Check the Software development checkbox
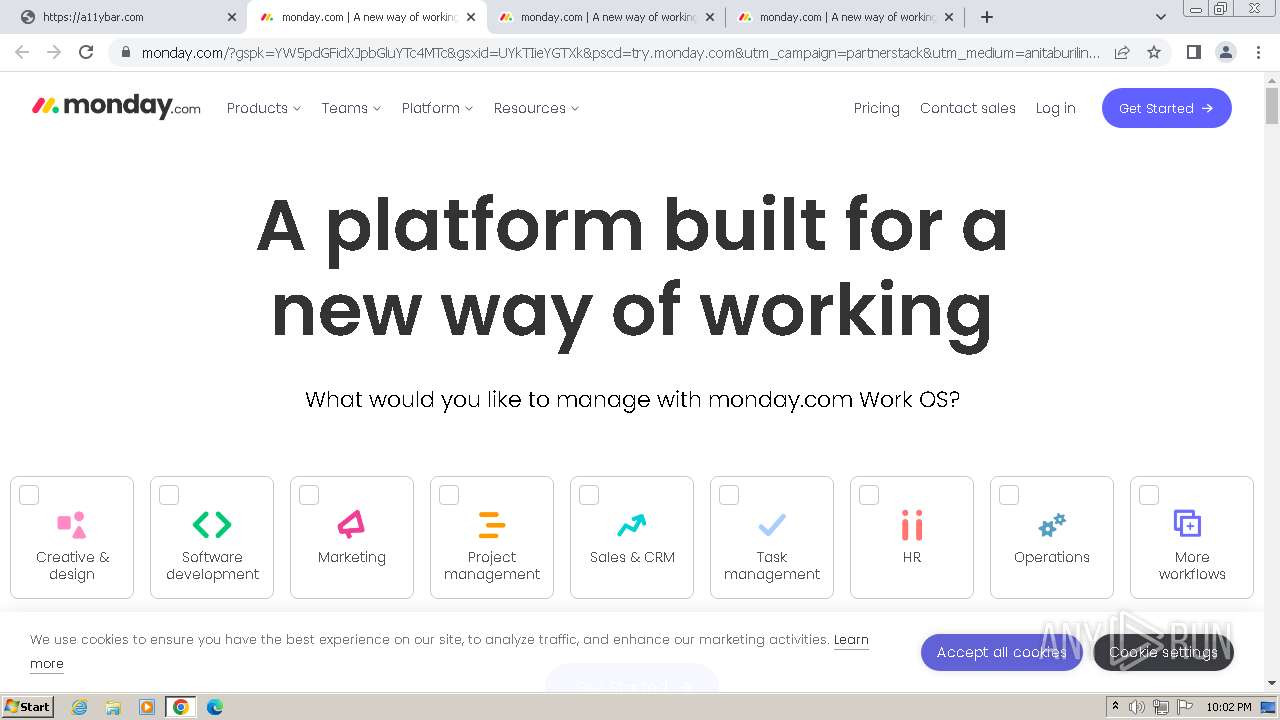 point(169,495)
